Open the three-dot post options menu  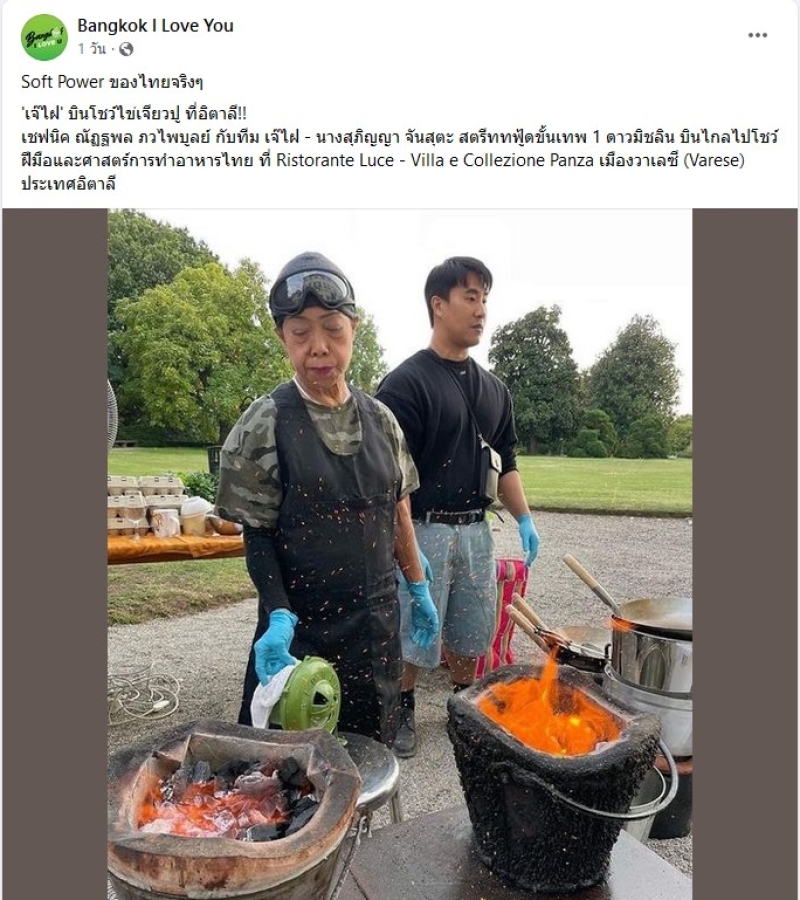(758, 35)
